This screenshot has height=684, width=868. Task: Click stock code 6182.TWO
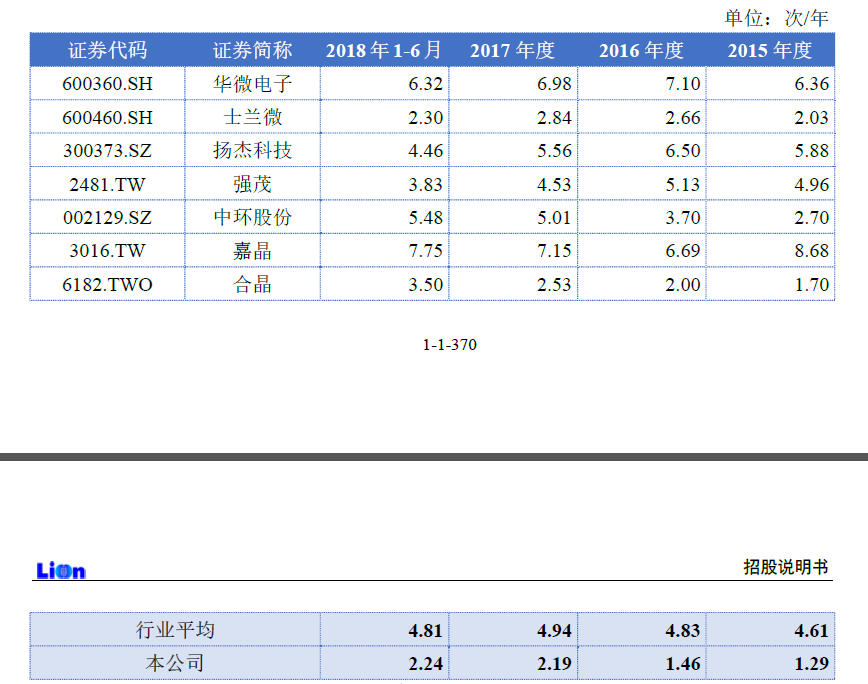coord(107,284)
